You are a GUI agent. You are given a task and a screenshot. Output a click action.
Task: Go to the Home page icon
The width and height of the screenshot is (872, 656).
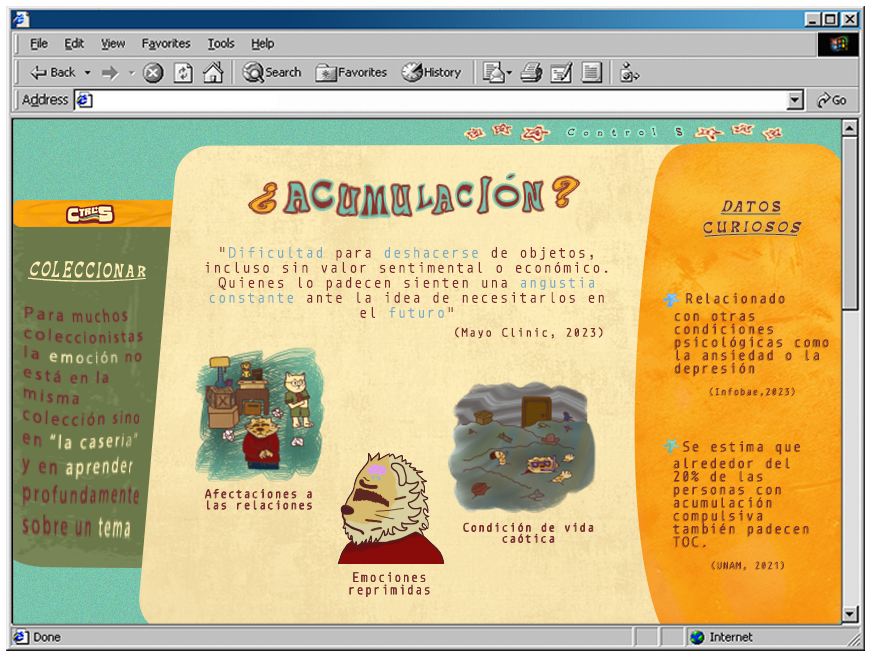pos(213,73)
